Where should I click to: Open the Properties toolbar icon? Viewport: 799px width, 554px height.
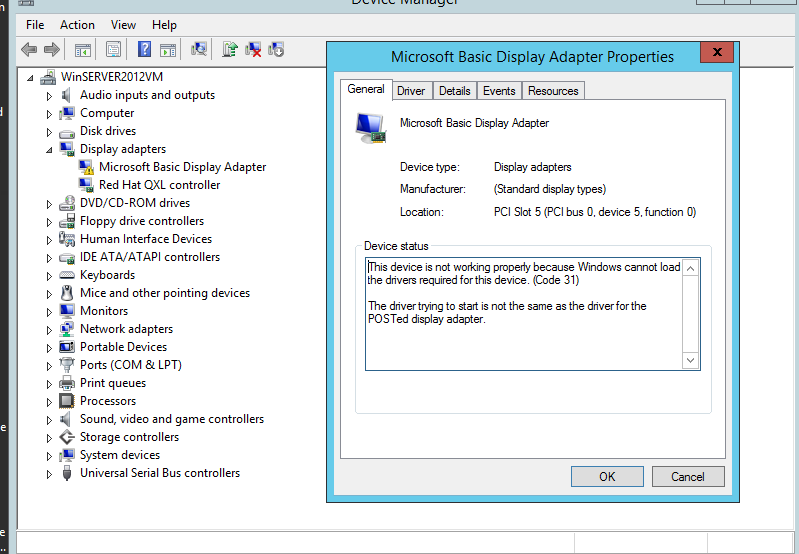[x=113, y=49]
